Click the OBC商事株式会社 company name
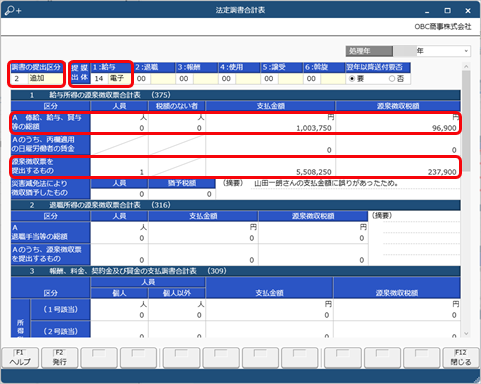 pyautogui.click(x=443, y=27)
